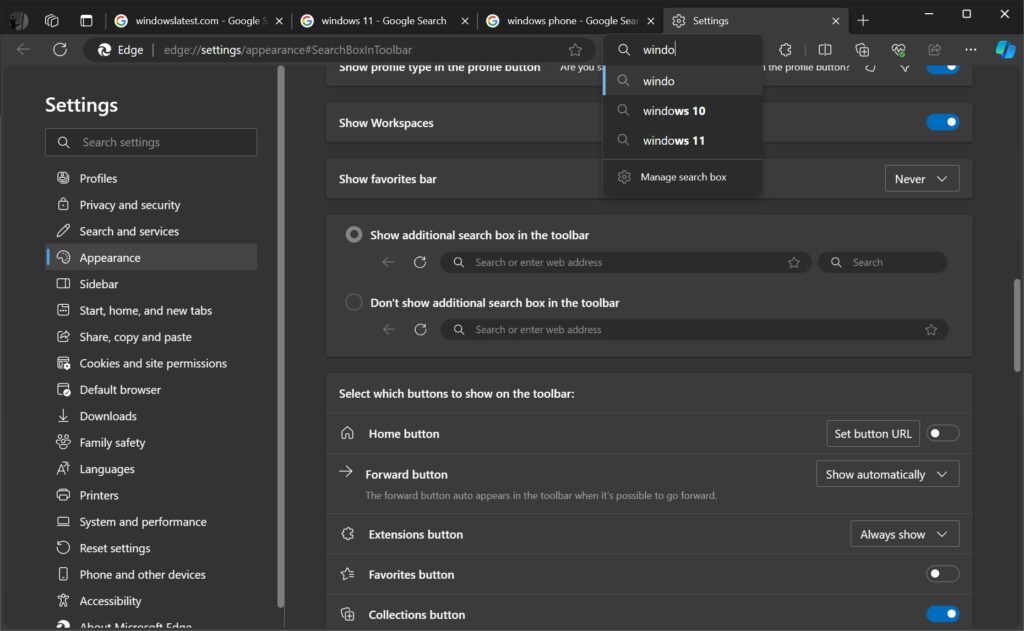Click the Search settings input field

pyautogui.click(x=151, y=142)
